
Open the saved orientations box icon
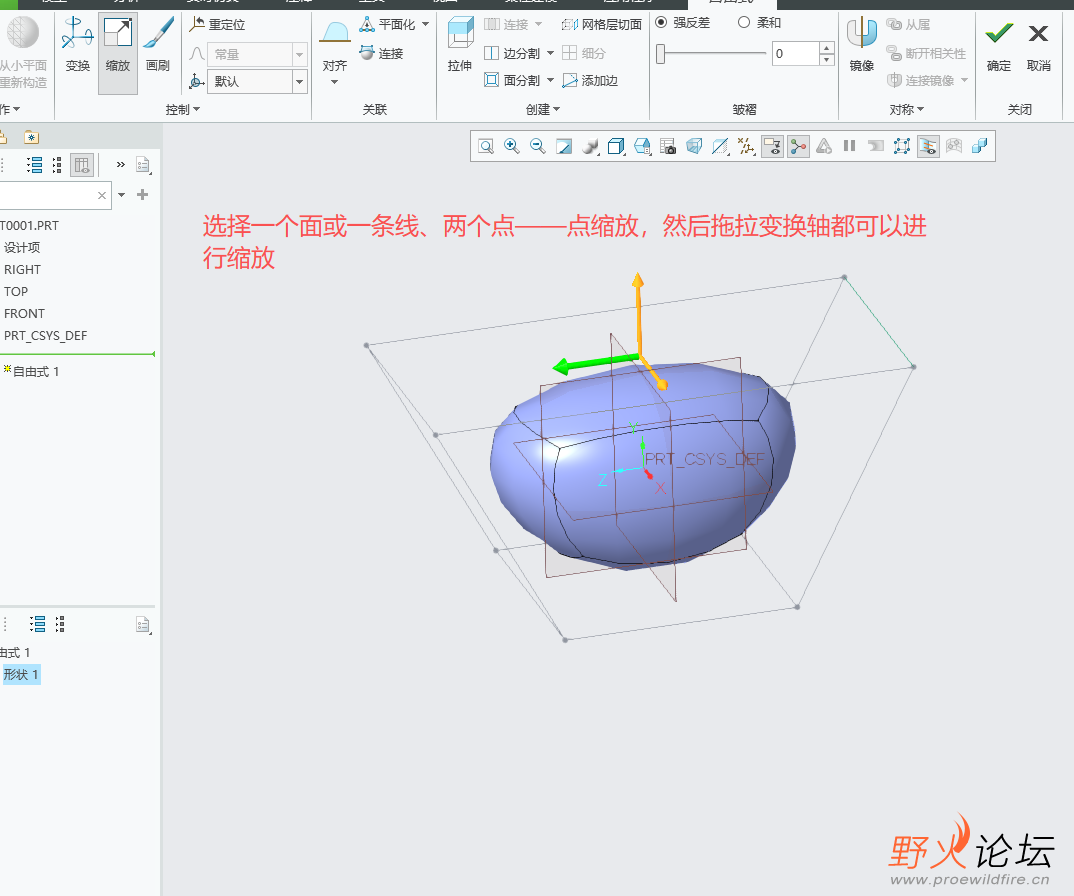coord(616,146)
